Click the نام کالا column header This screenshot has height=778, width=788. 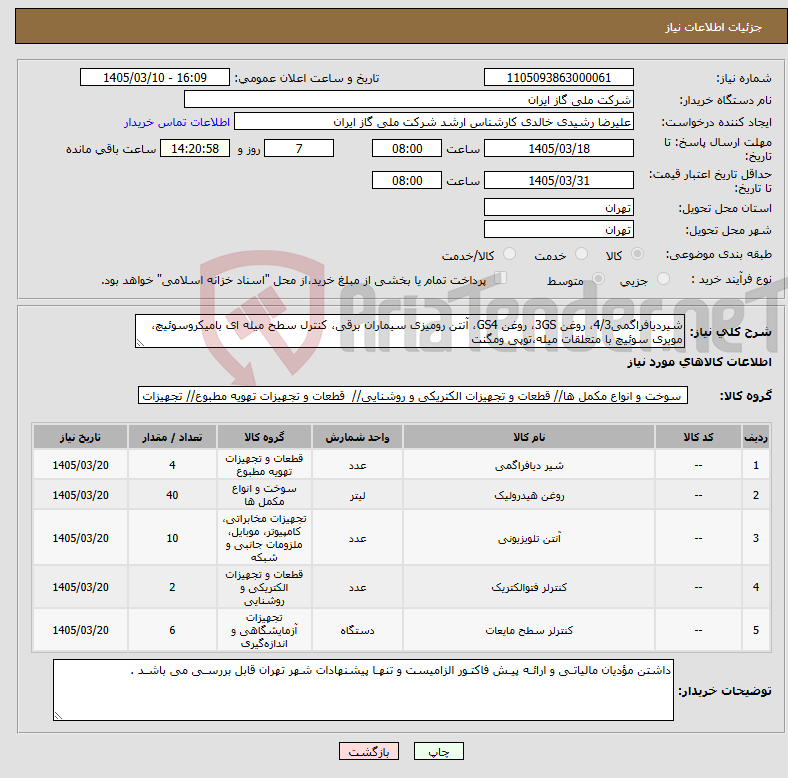(x=529, y=437)
